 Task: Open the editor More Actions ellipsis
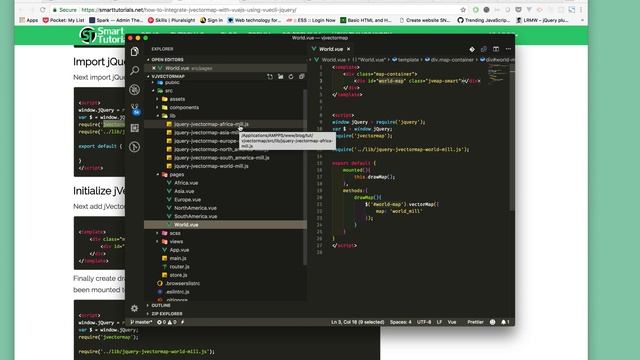[x=508, y=49]
